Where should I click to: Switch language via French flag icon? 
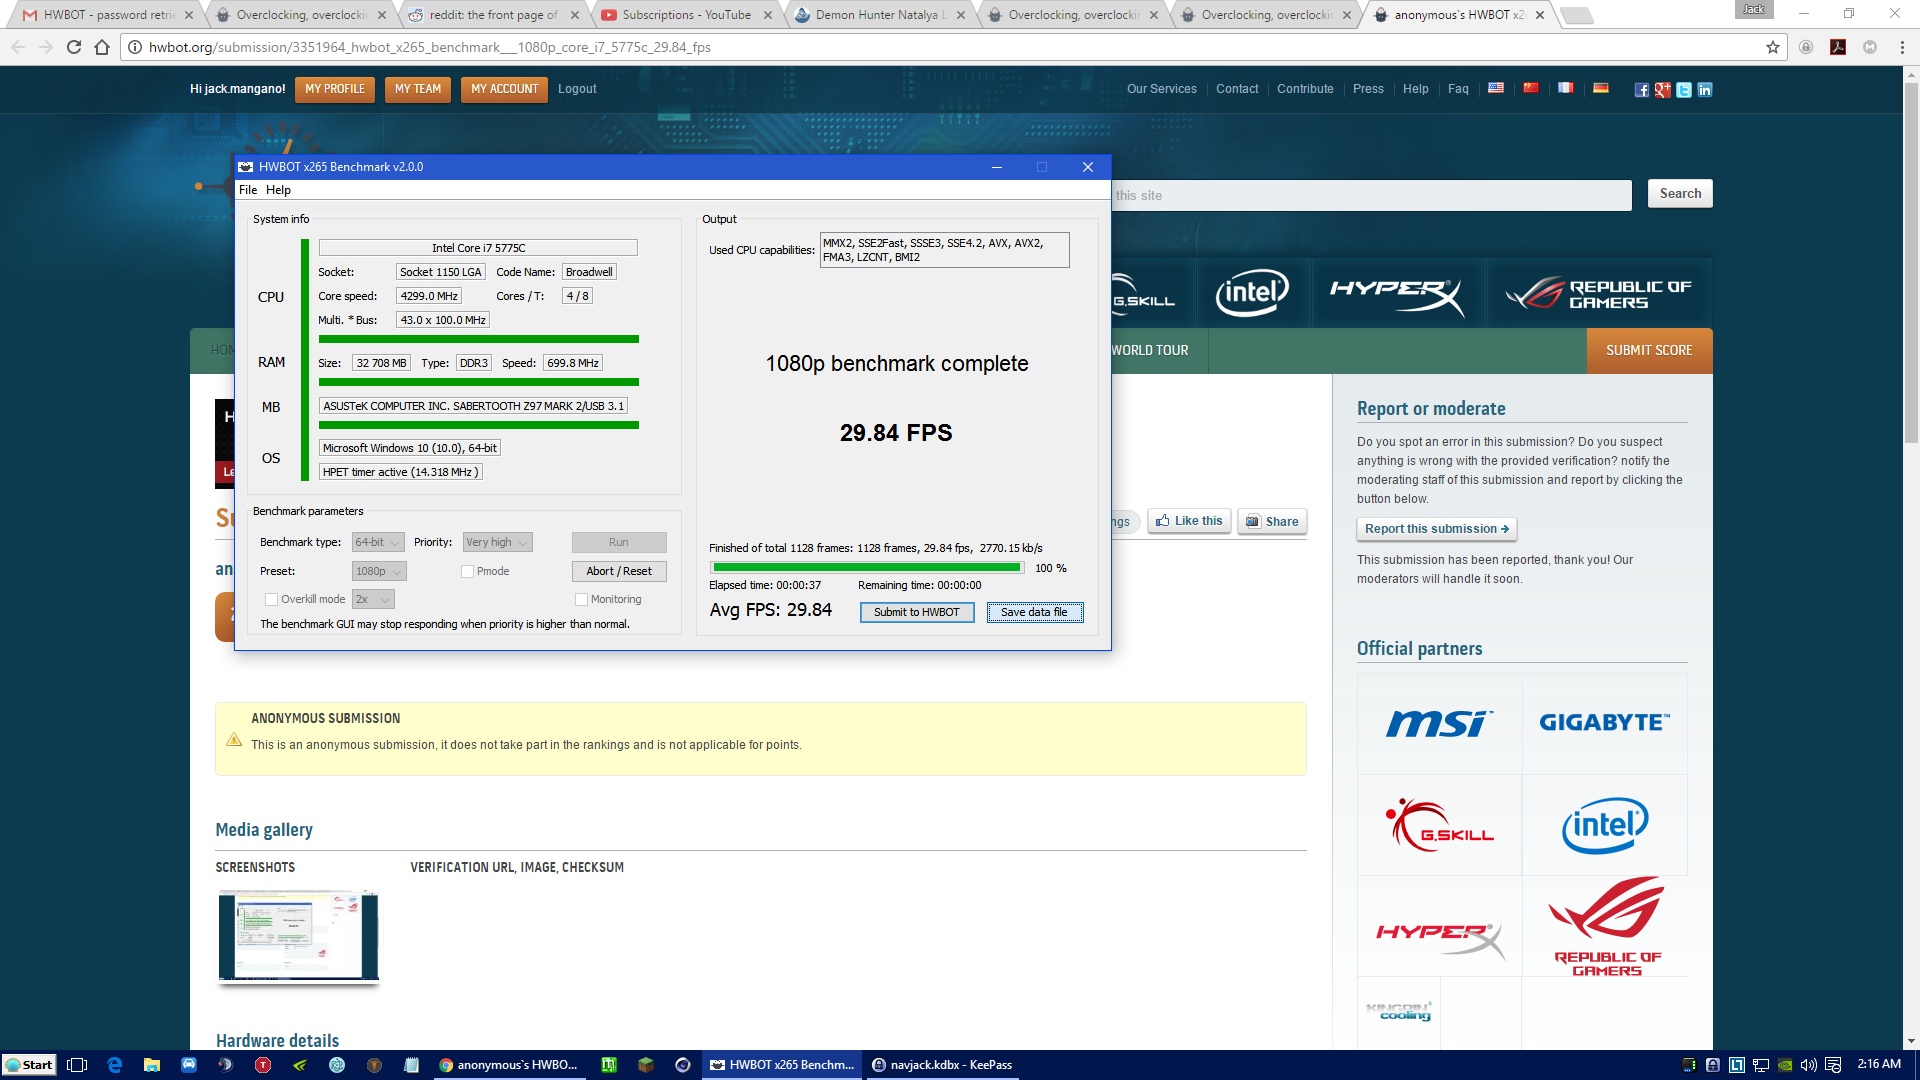pos(1566,88)
